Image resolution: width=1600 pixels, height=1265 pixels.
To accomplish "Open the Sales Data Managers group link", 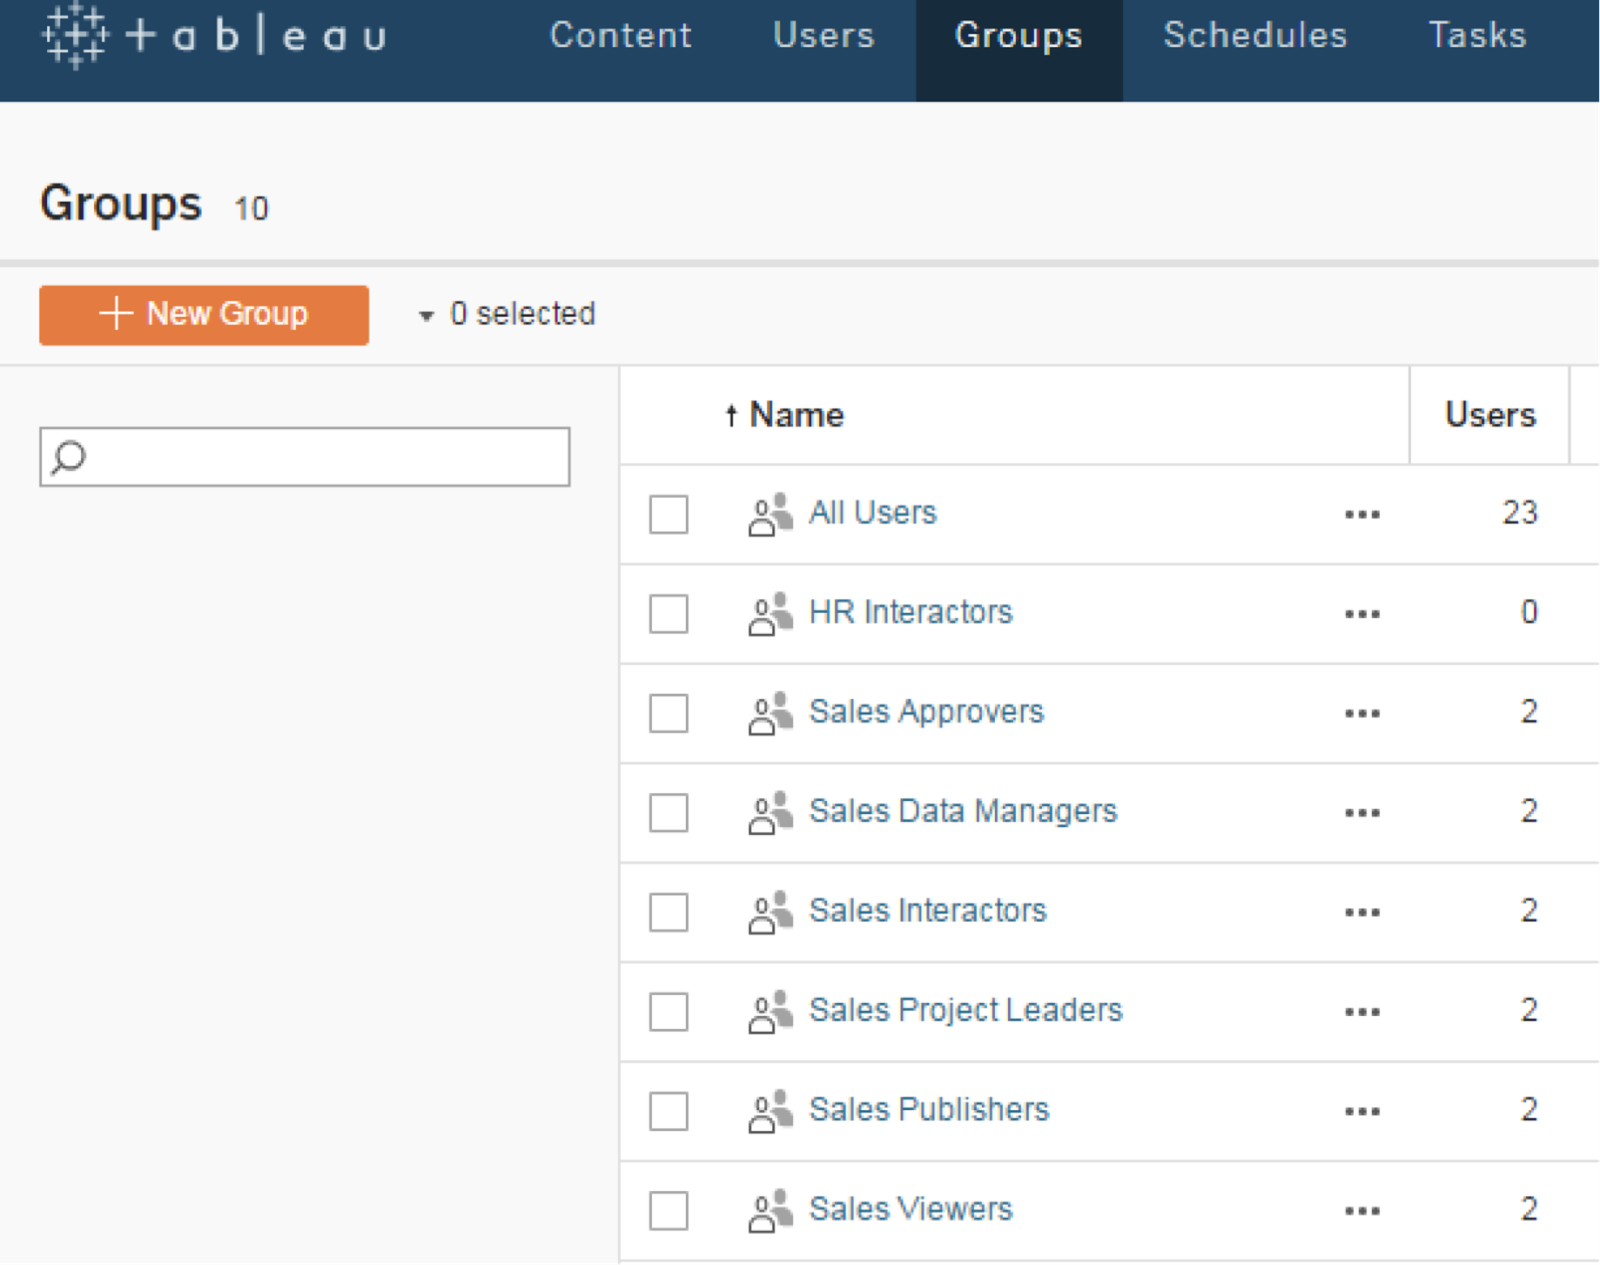I will pos(962,811).
